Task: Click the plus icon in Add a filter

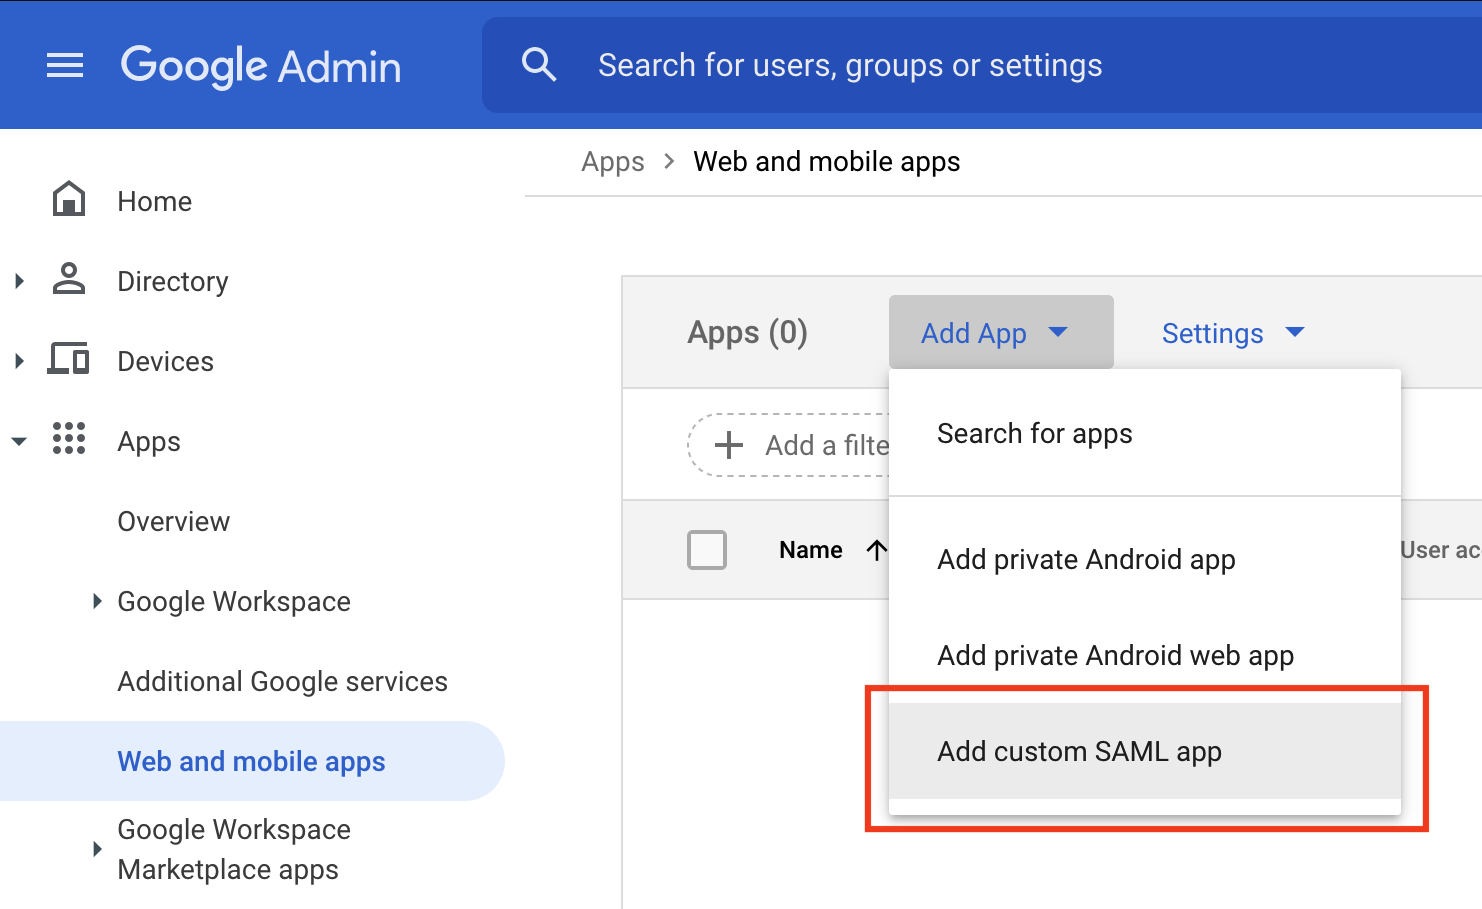Action: click(x=729, y=444)
